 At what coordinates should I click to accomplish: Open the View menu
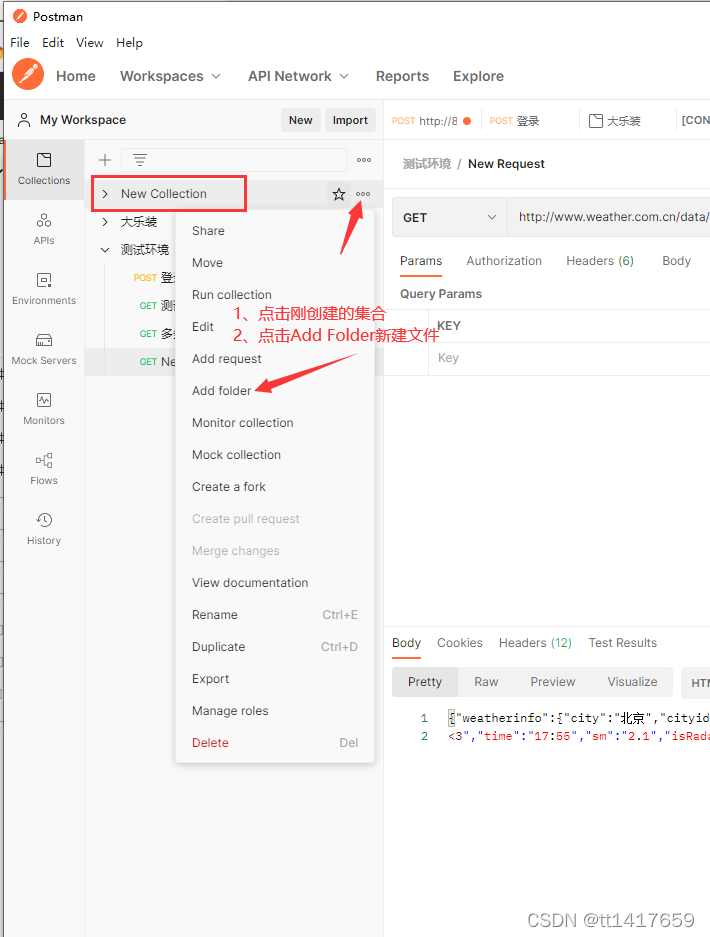click(90, 42)
